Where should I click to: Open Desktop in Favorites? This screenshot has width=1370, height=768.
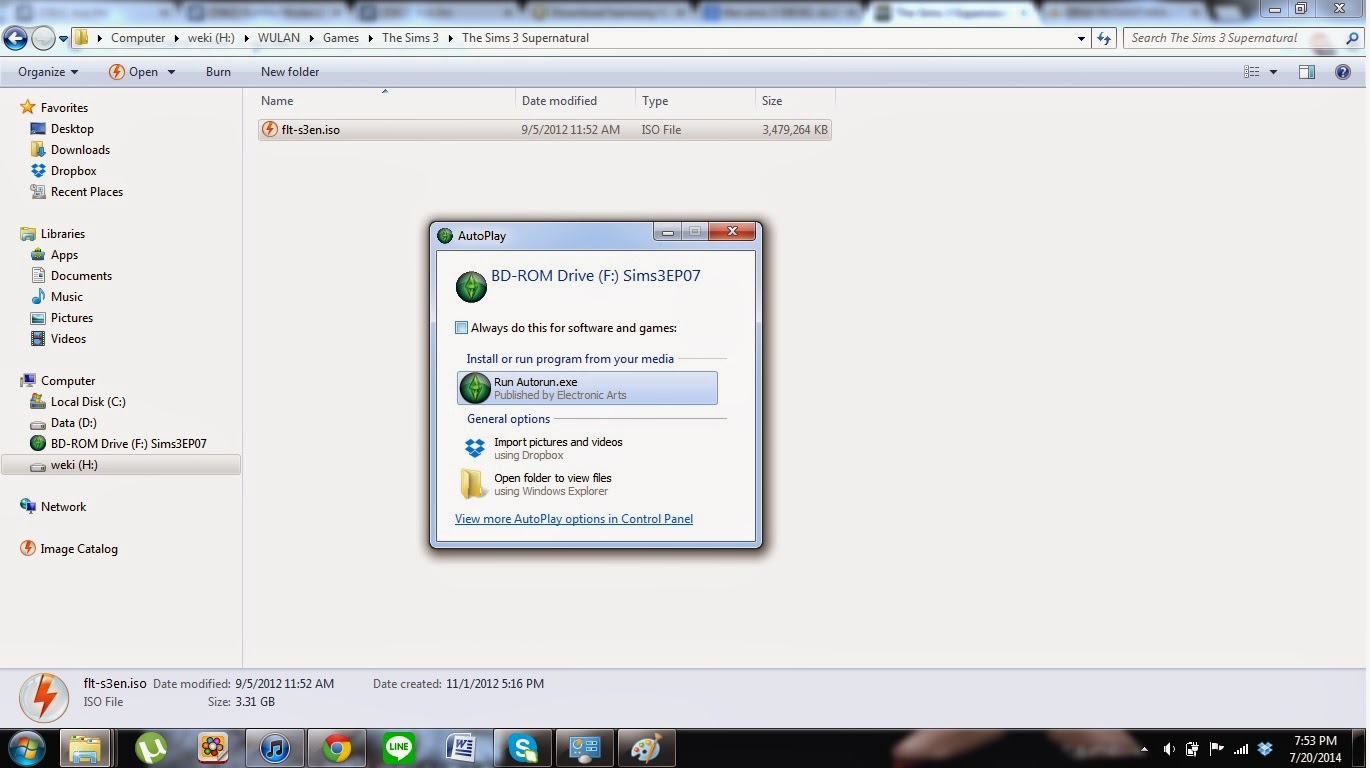pyautogui.click(x=72, y=129)
